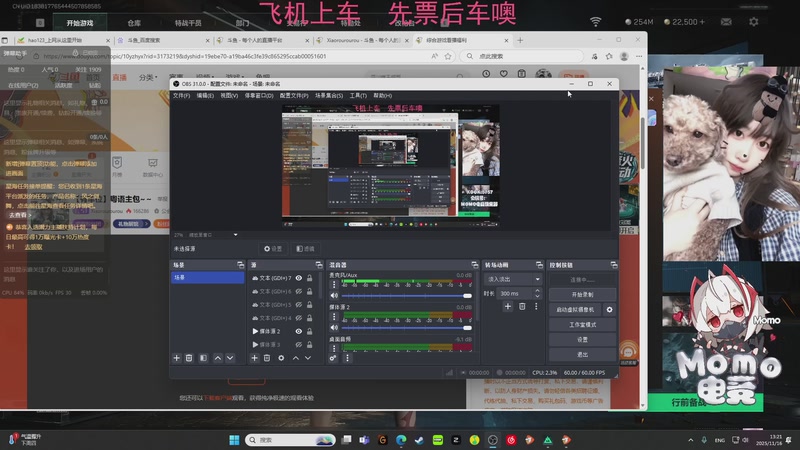Show the 文本 (GDI+) 4 source
800x450 pixels.
coord(298,318)
